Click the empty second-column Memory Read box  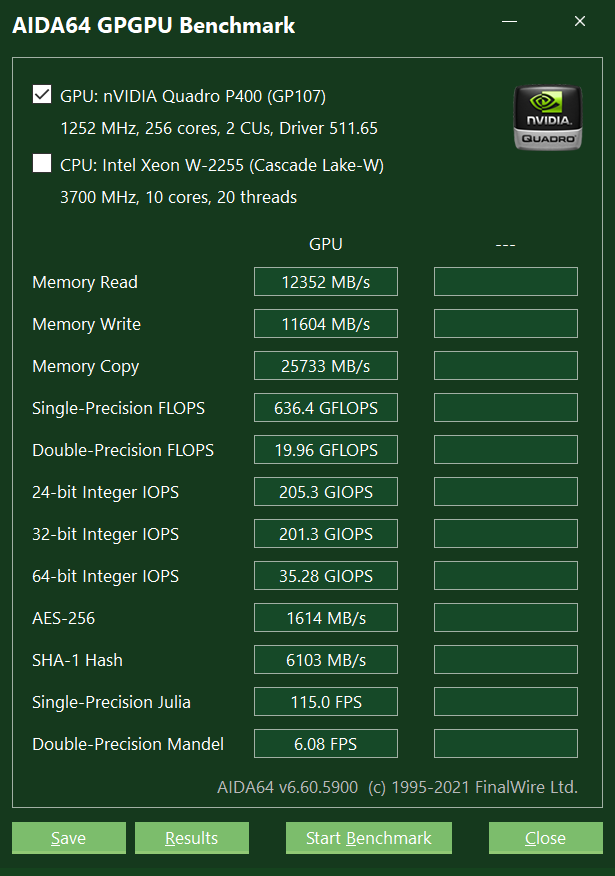pyautogui.click(x=506, y=282)
